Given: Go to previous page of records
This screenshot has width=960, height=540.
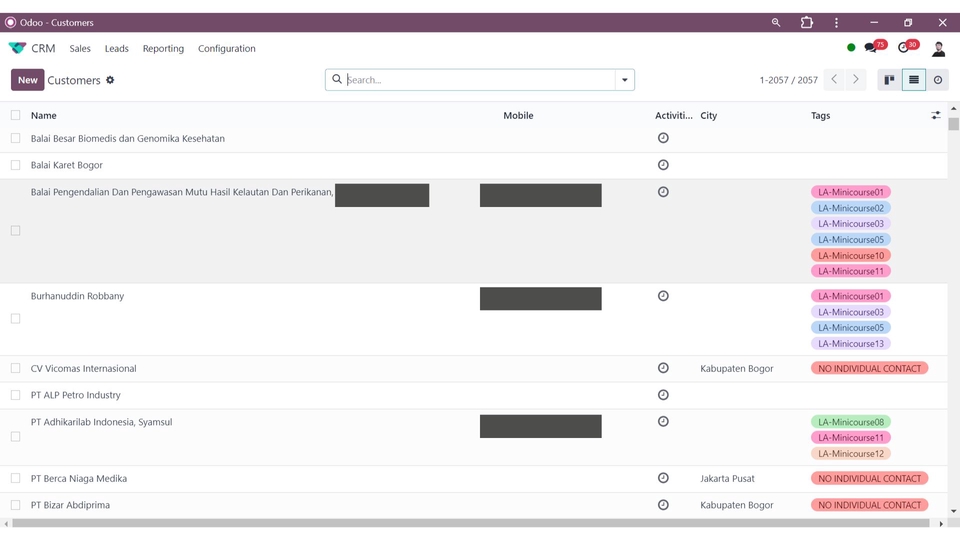Looking at the screenshot, I should 834,80.
